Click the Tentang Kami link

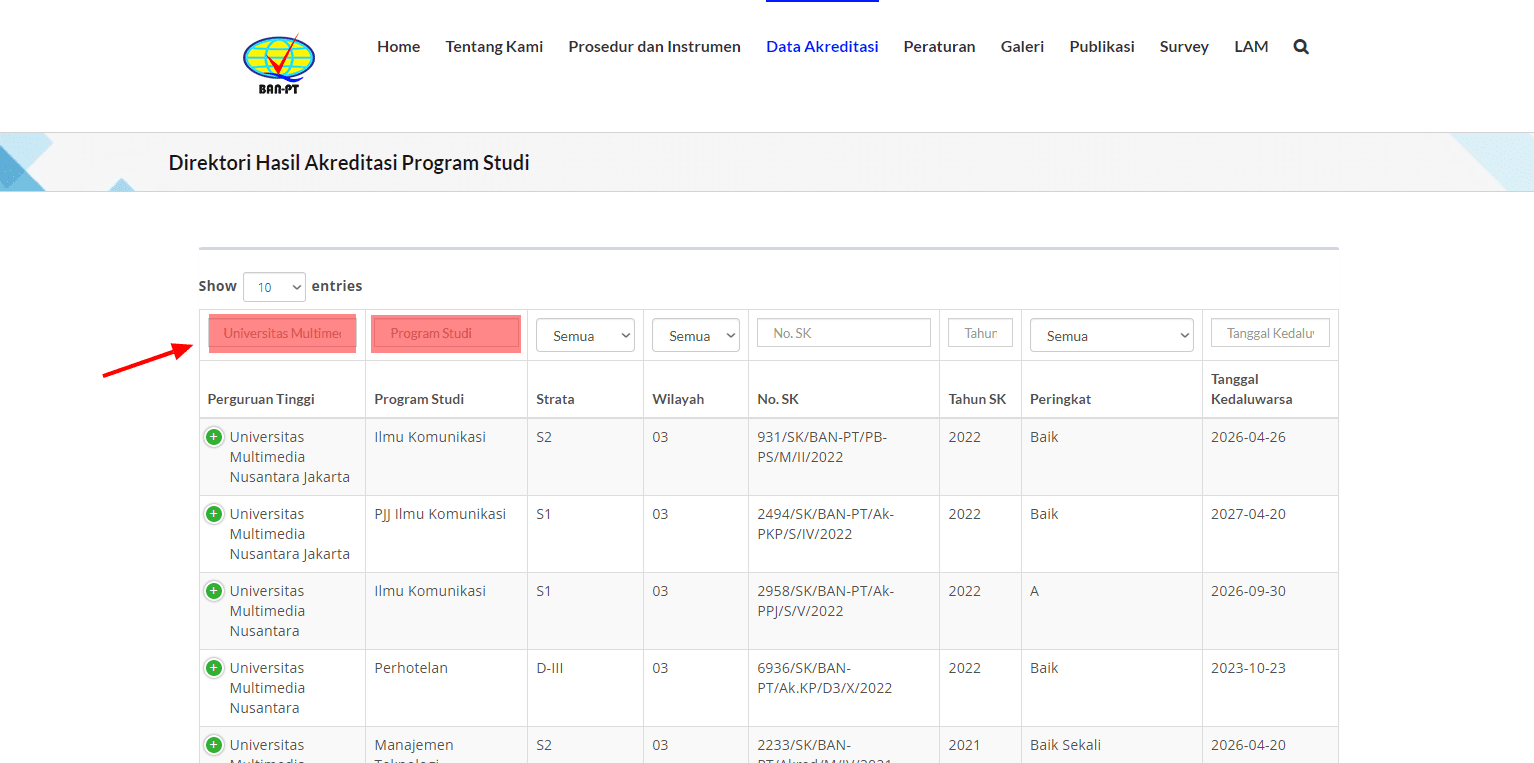pyautogui.click(x=494, y=47)
